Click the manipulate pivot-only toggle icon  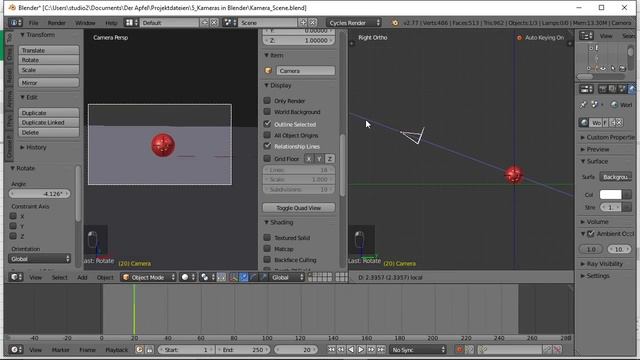pos(221,277)
